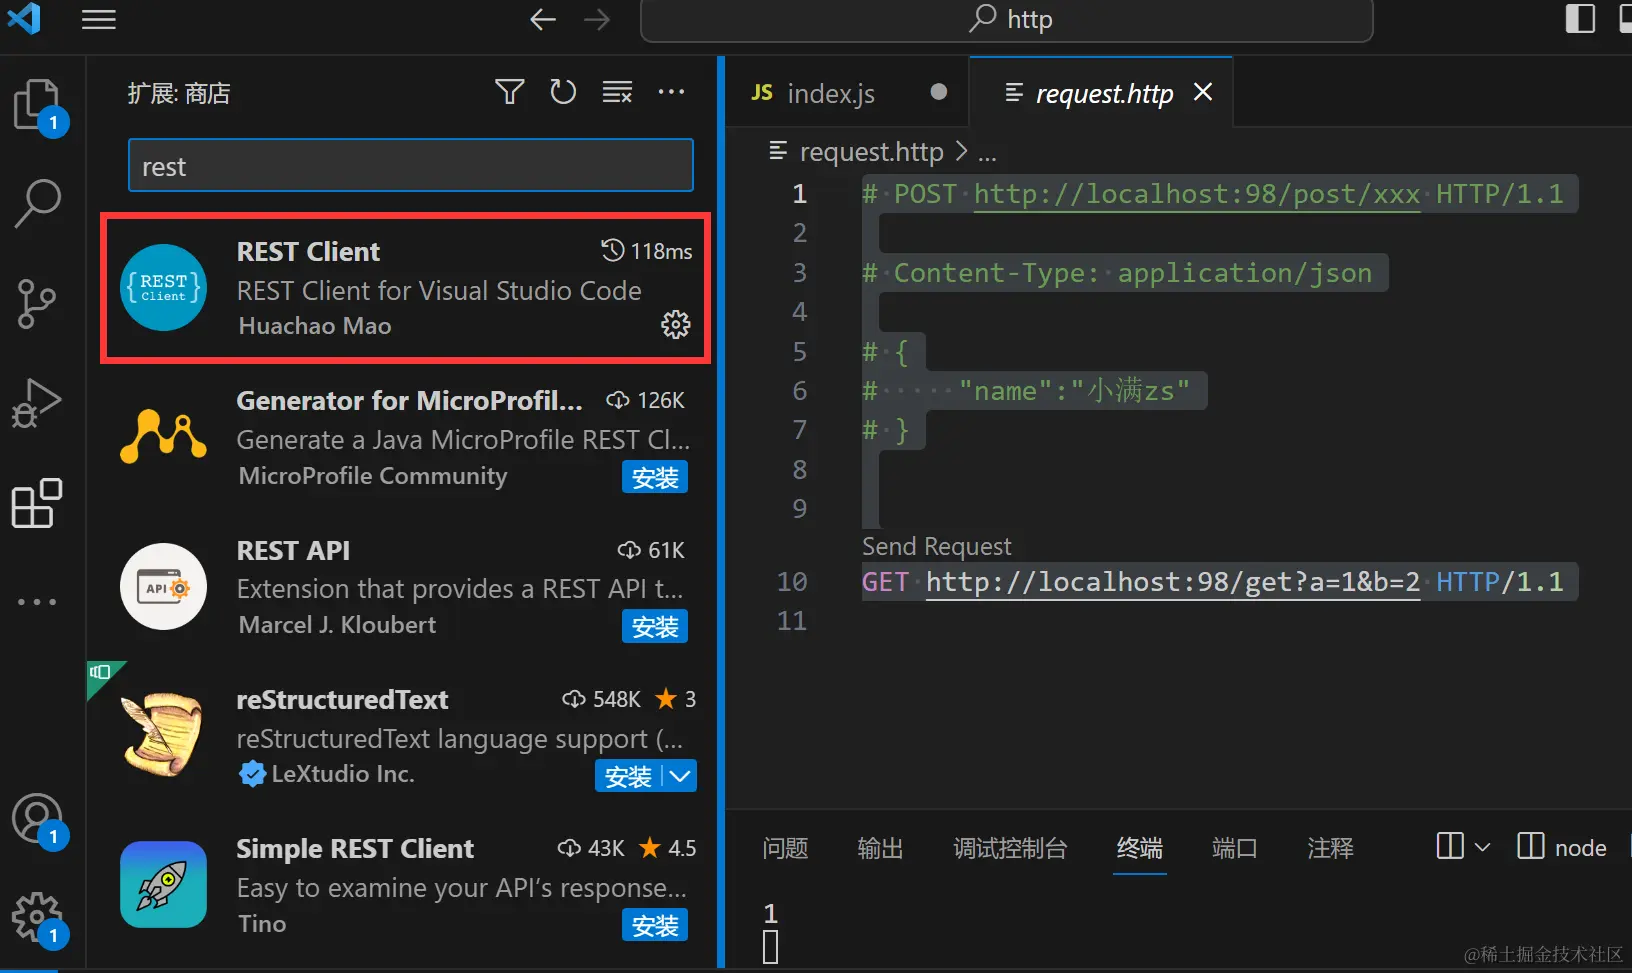This screenshot has width=1632, height=973.
Task: Switch to the request.http tab
Action: (1100, 92)
